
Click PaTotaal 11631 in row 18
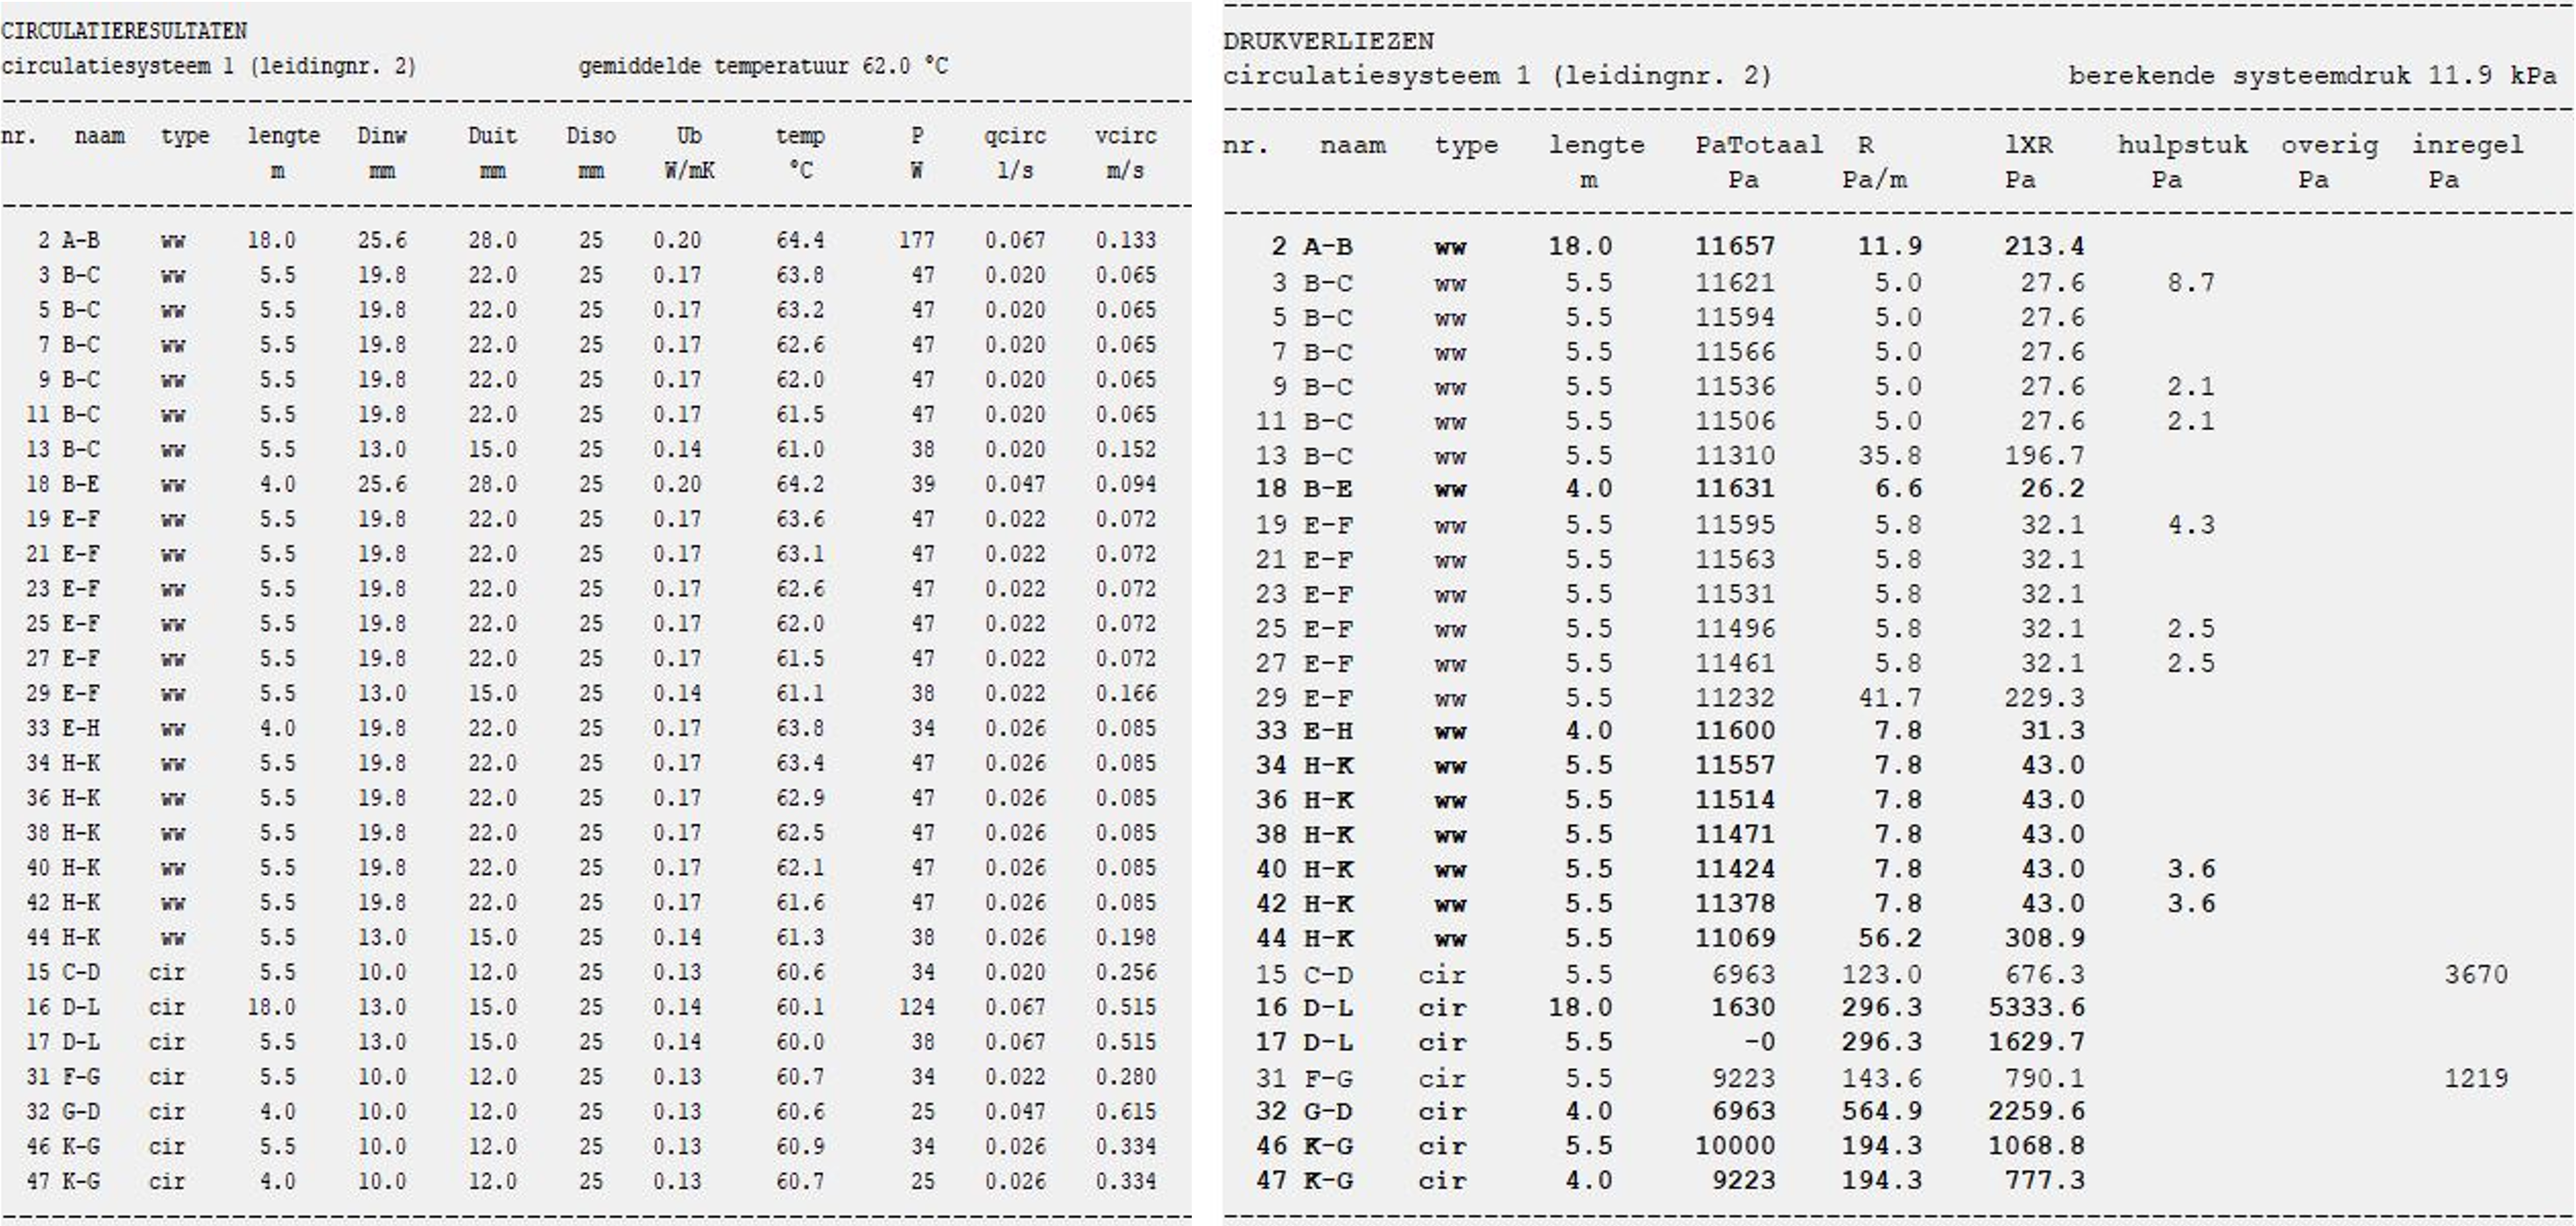(x=1734, y=489)
